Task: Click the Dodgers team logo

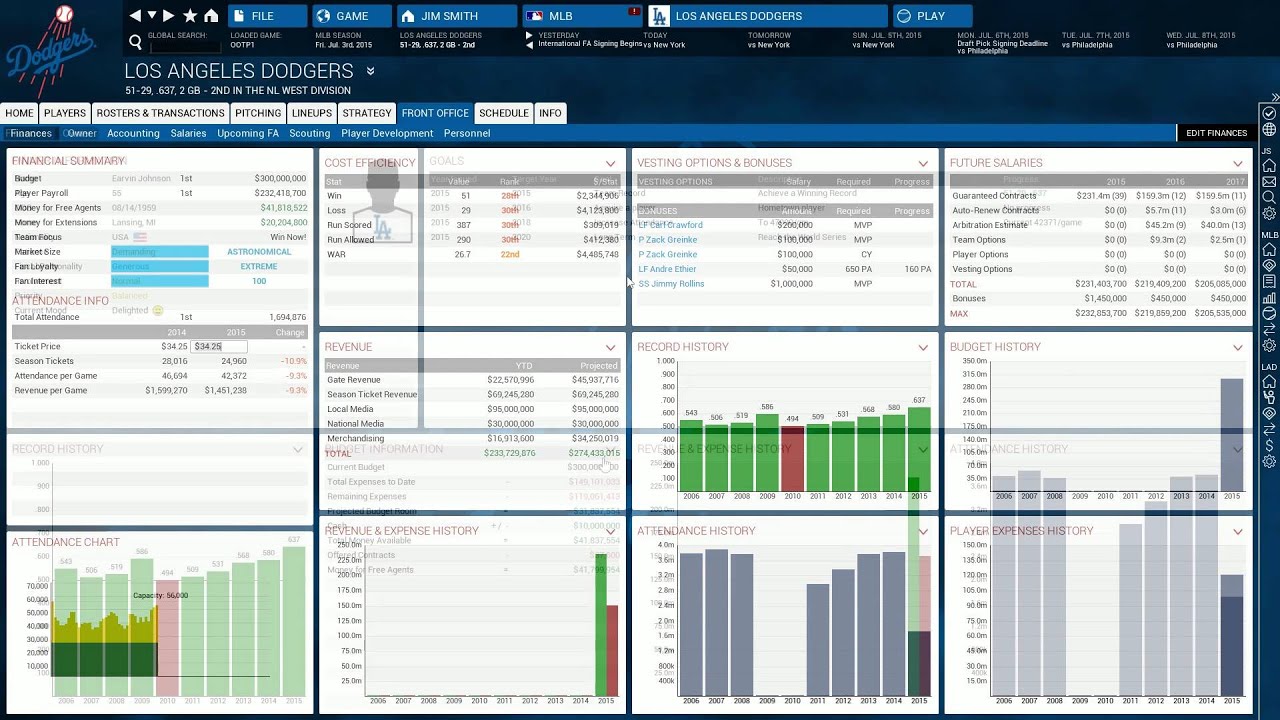Action: pyautogui.click(x=50, y=50)
